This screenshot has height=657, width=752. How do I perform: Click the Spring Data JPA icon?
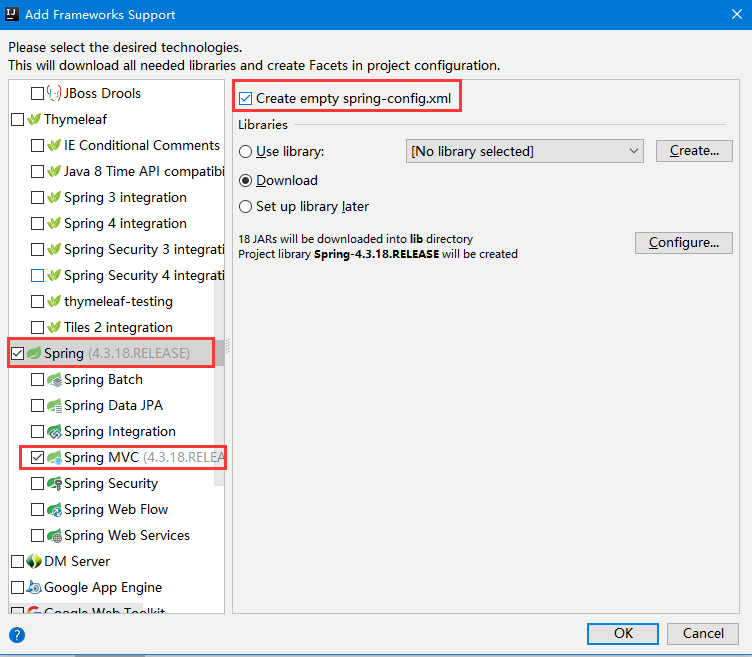(54, 405)
